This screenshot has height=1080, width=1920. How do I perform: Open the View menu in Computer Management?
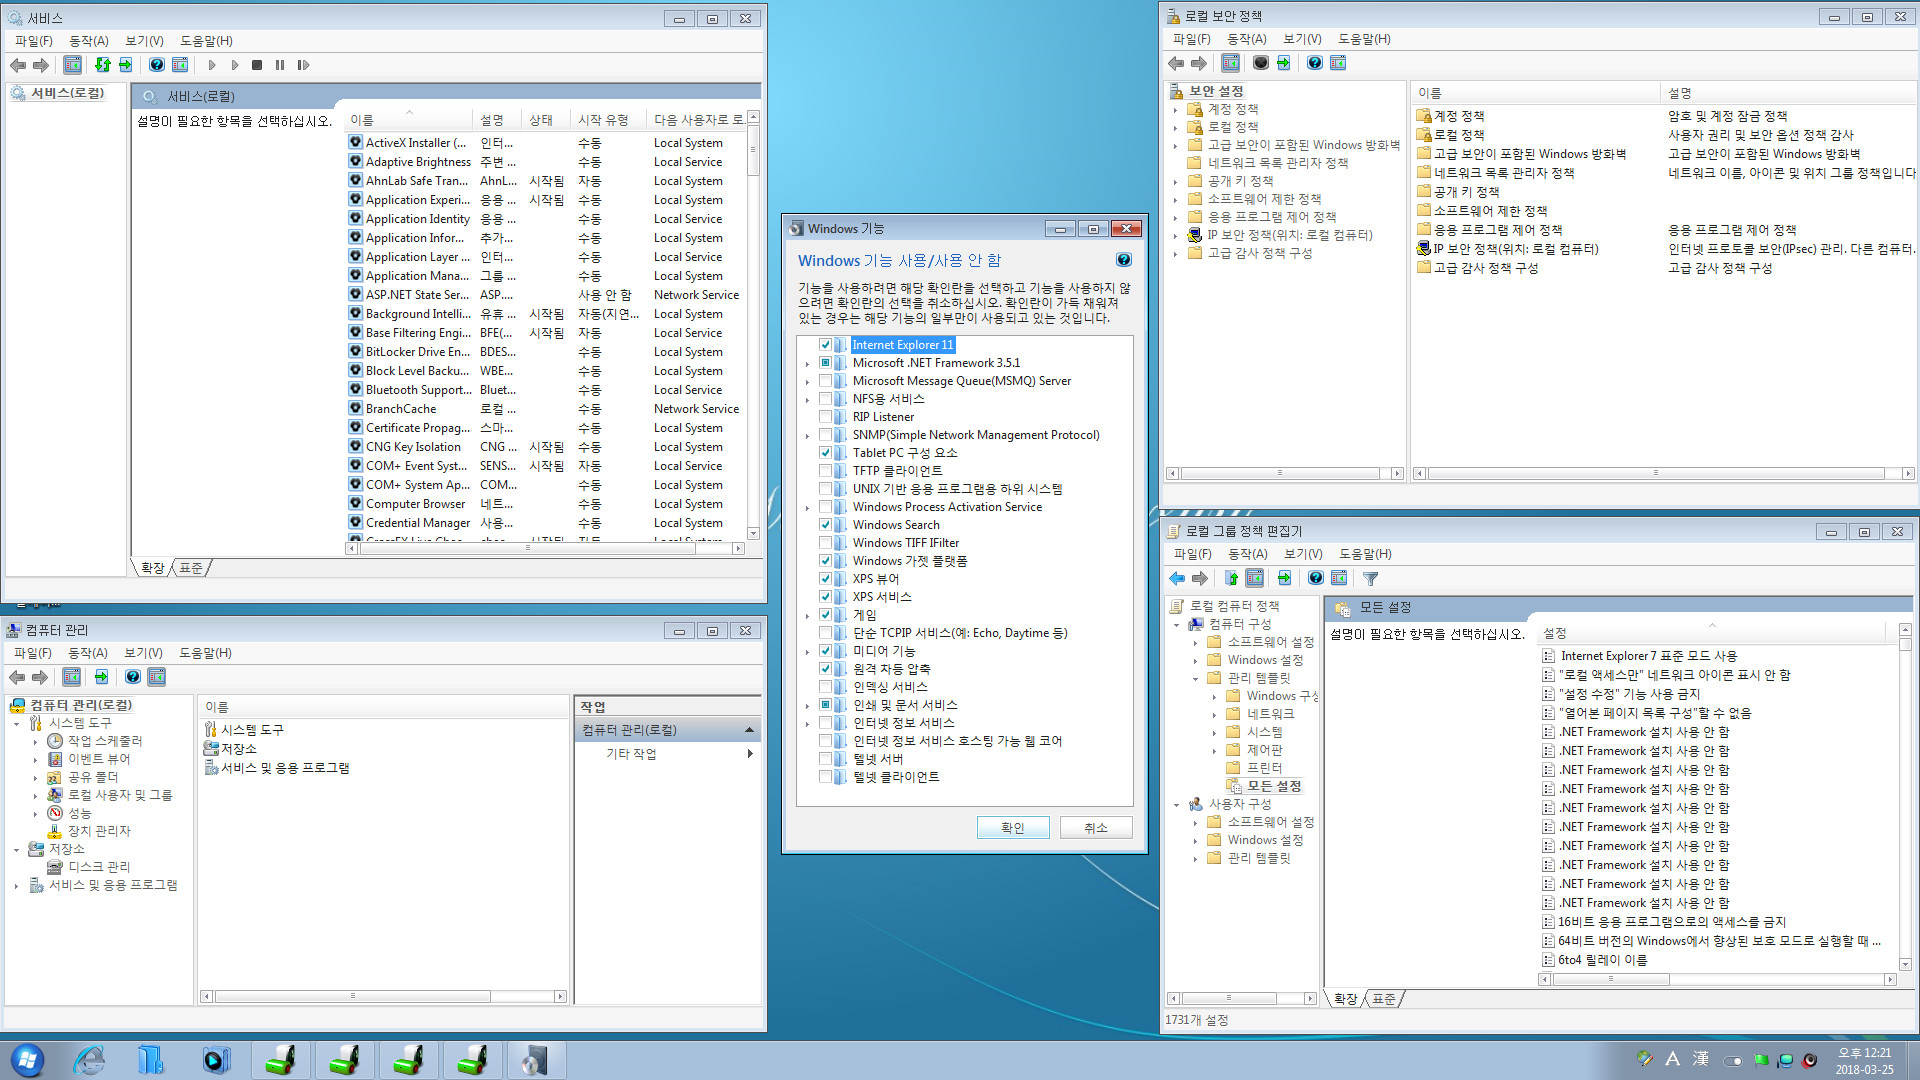(x=143, y=653)
